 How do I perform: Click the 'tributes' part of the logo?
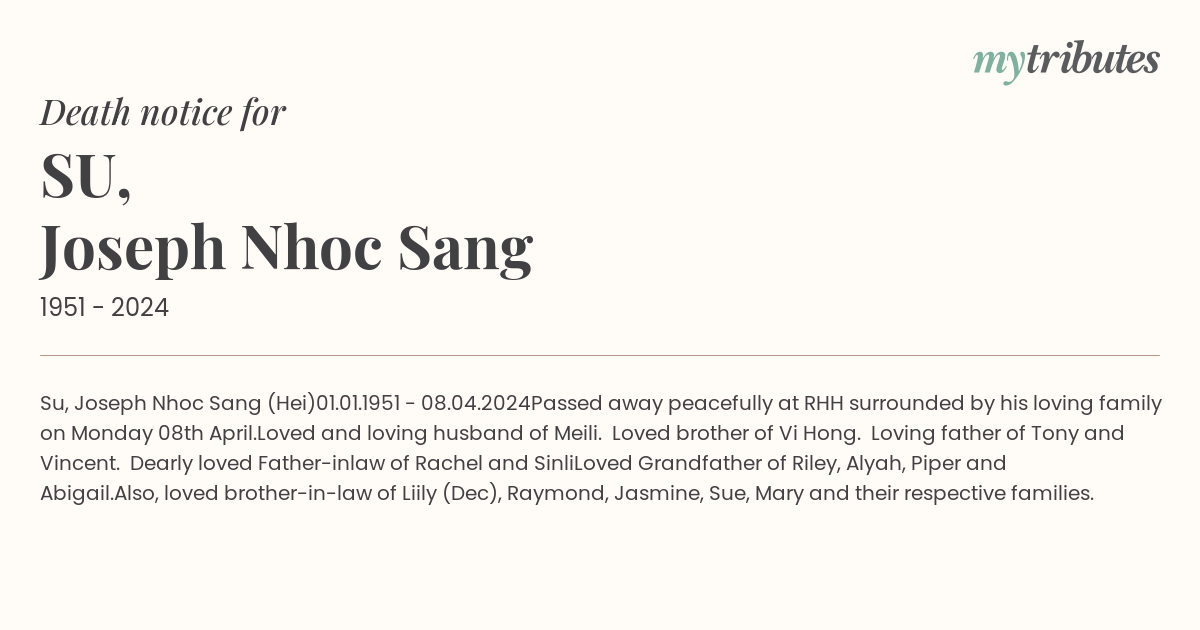click(1092, 59)
